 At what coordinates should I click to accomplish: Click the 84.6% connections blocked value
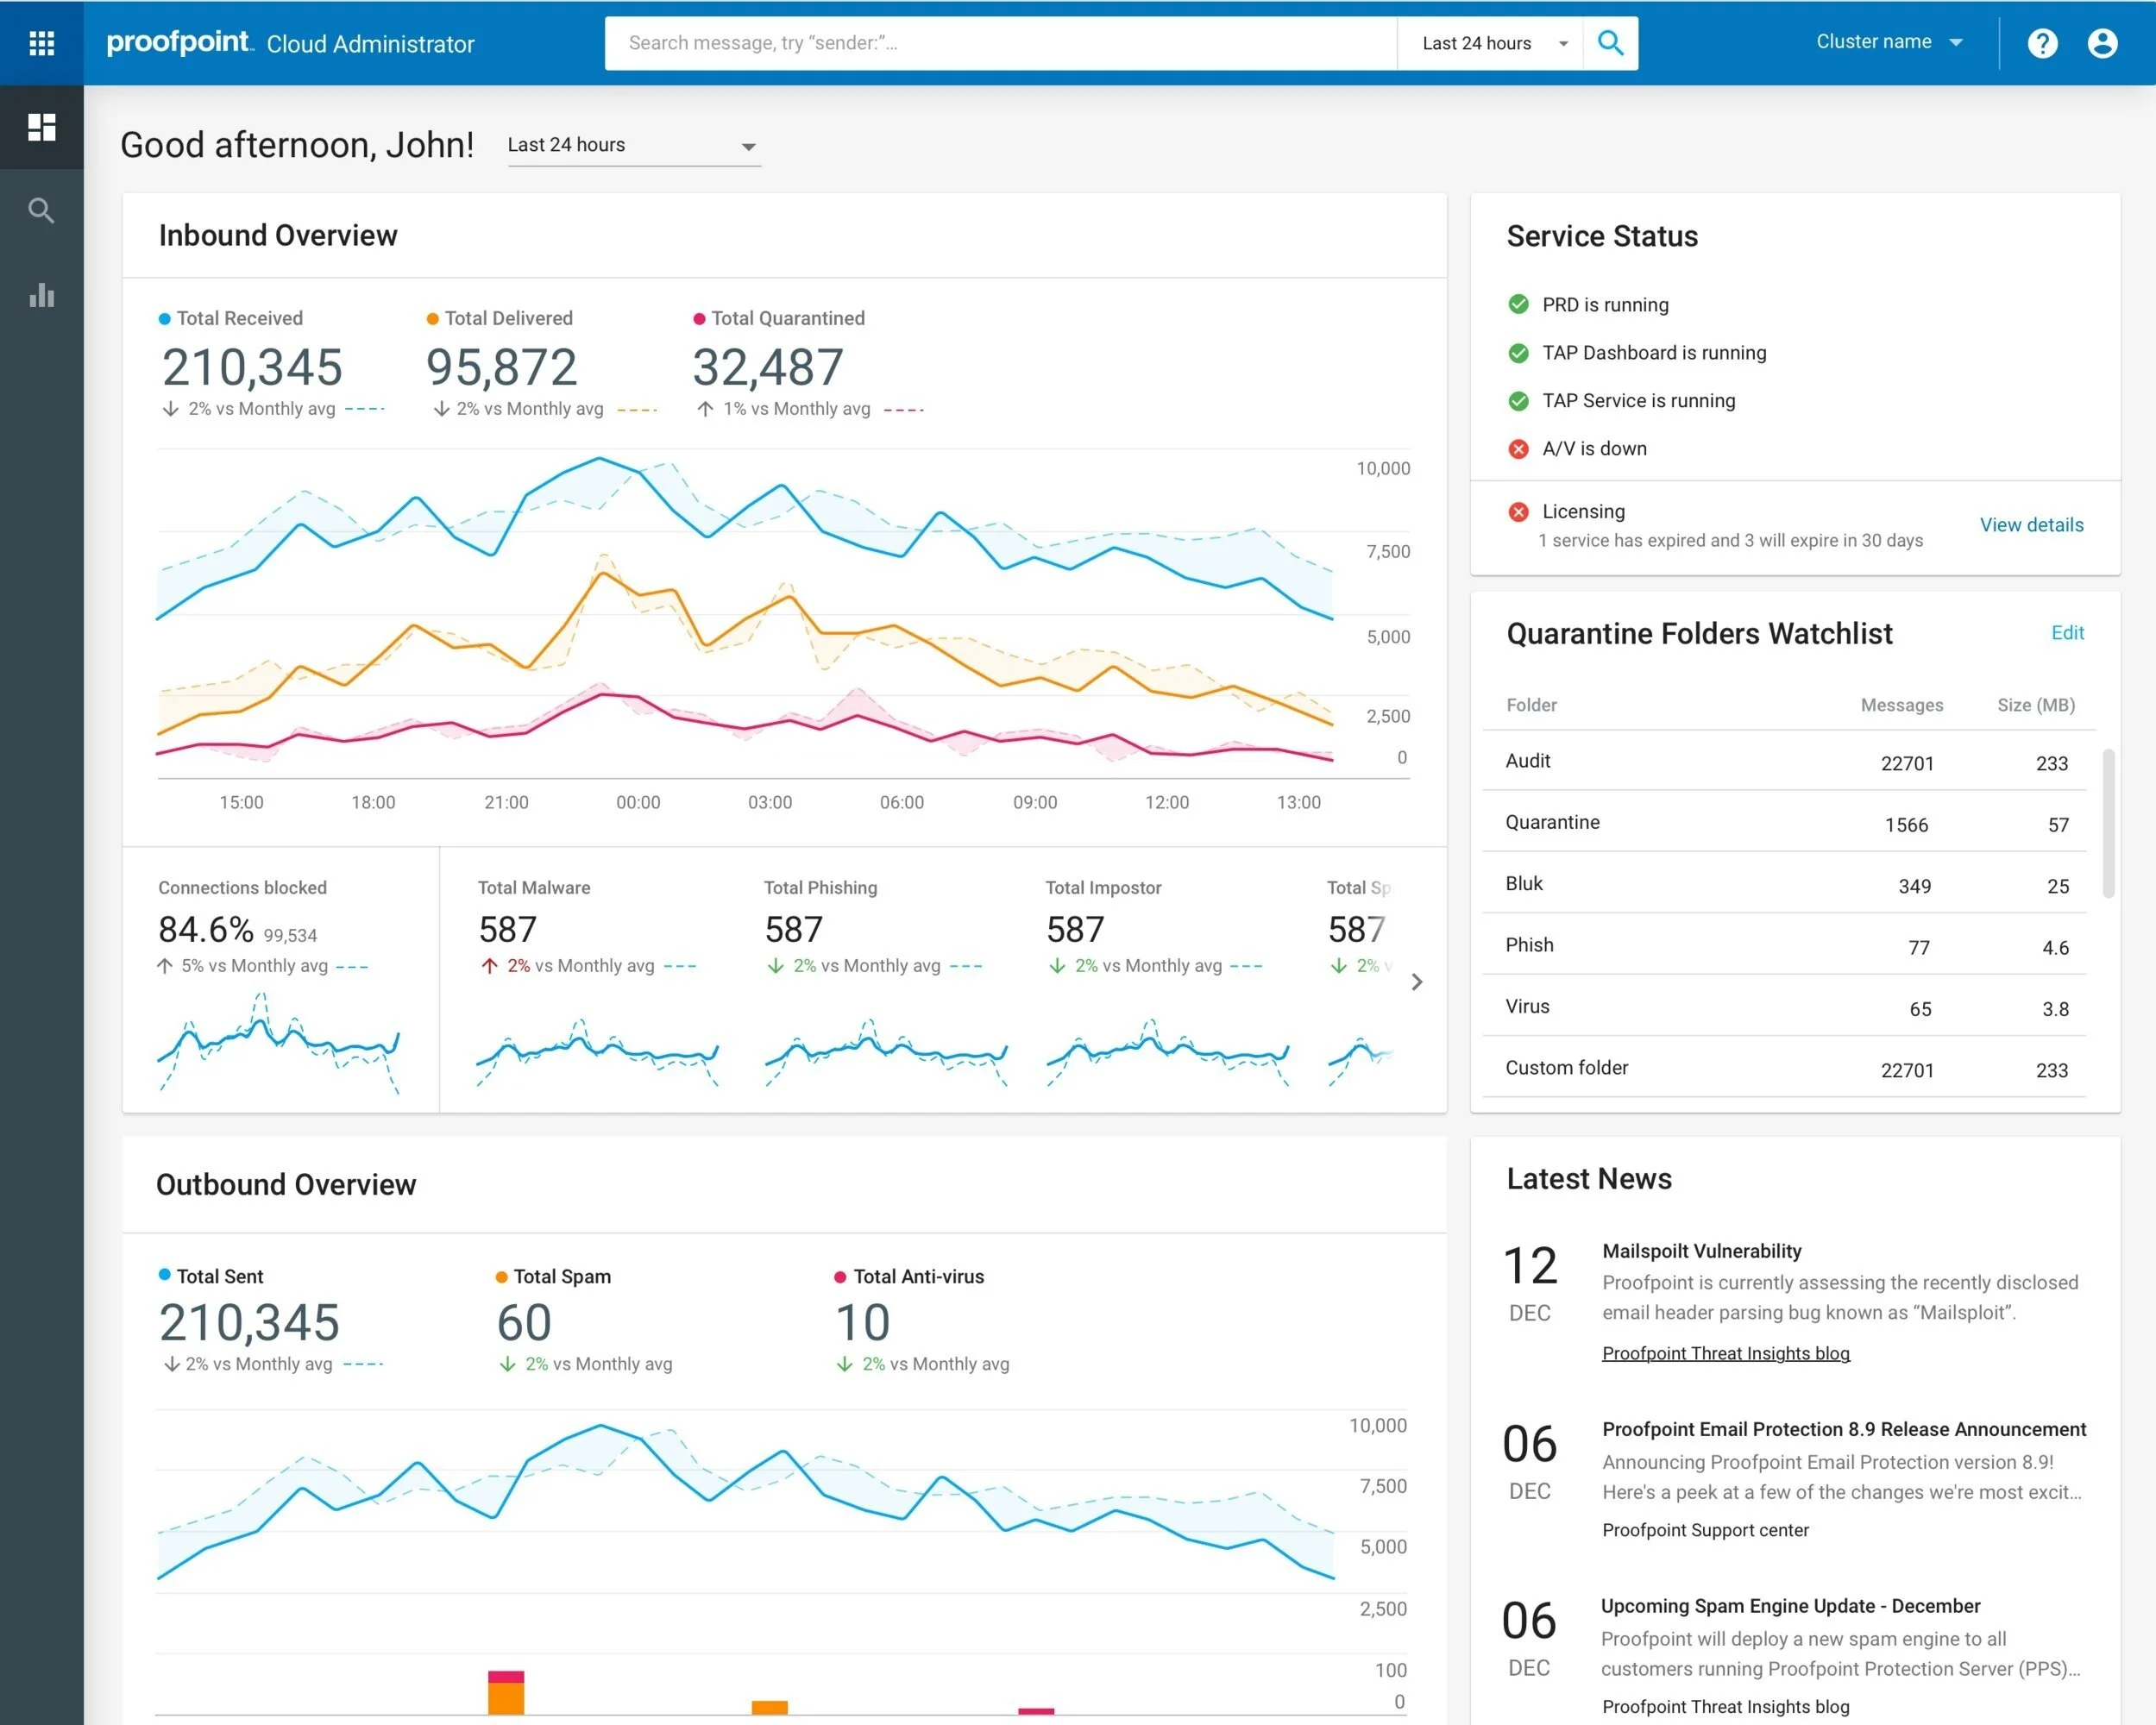(206, 930)
